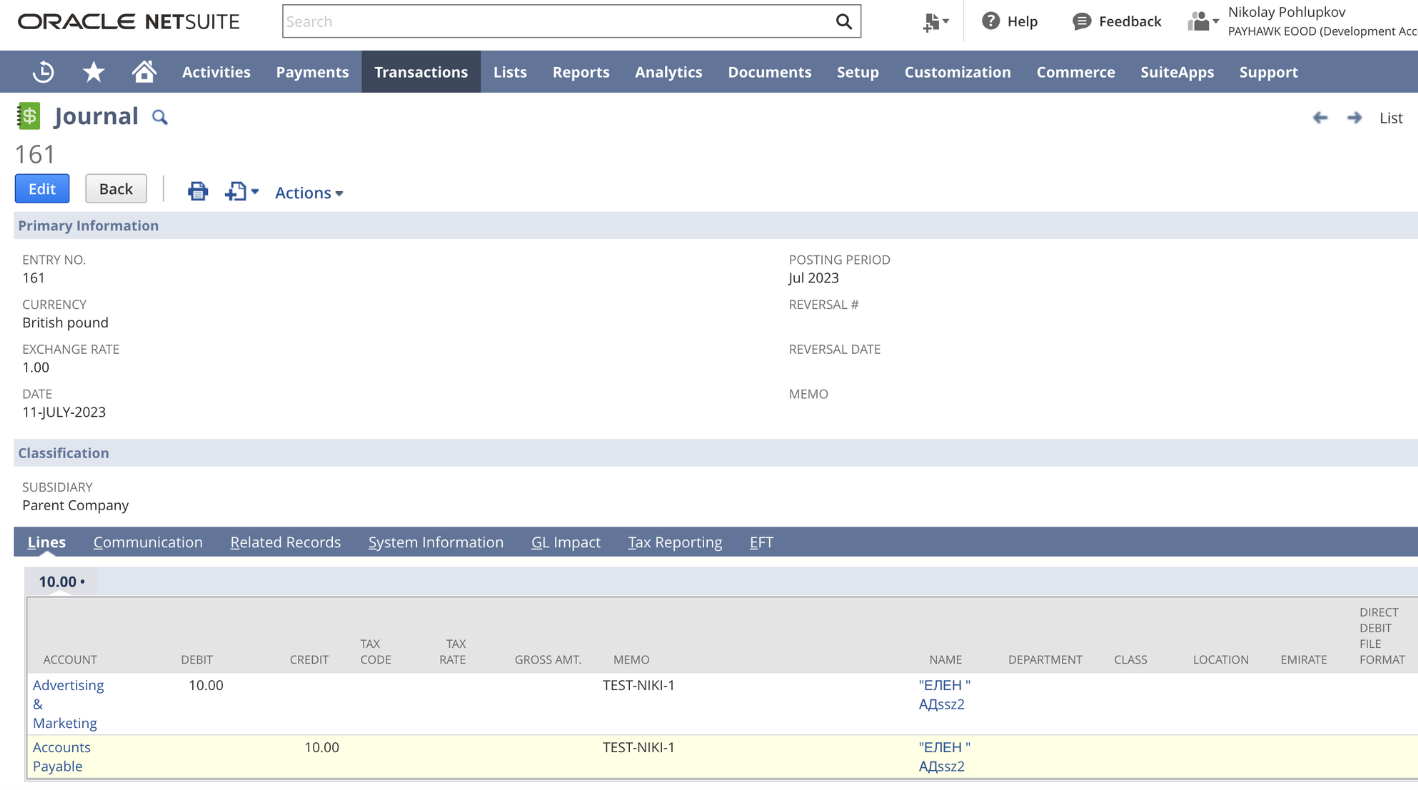The width and height of the screenshot is (1418, 790).
Task: Open the Customization menu
Action: [x=957, y=72]
